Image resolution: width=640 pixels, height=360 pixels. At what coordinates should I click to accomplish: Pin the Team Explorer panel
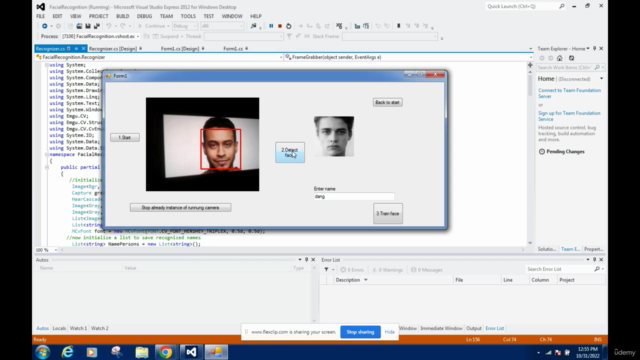594,49
